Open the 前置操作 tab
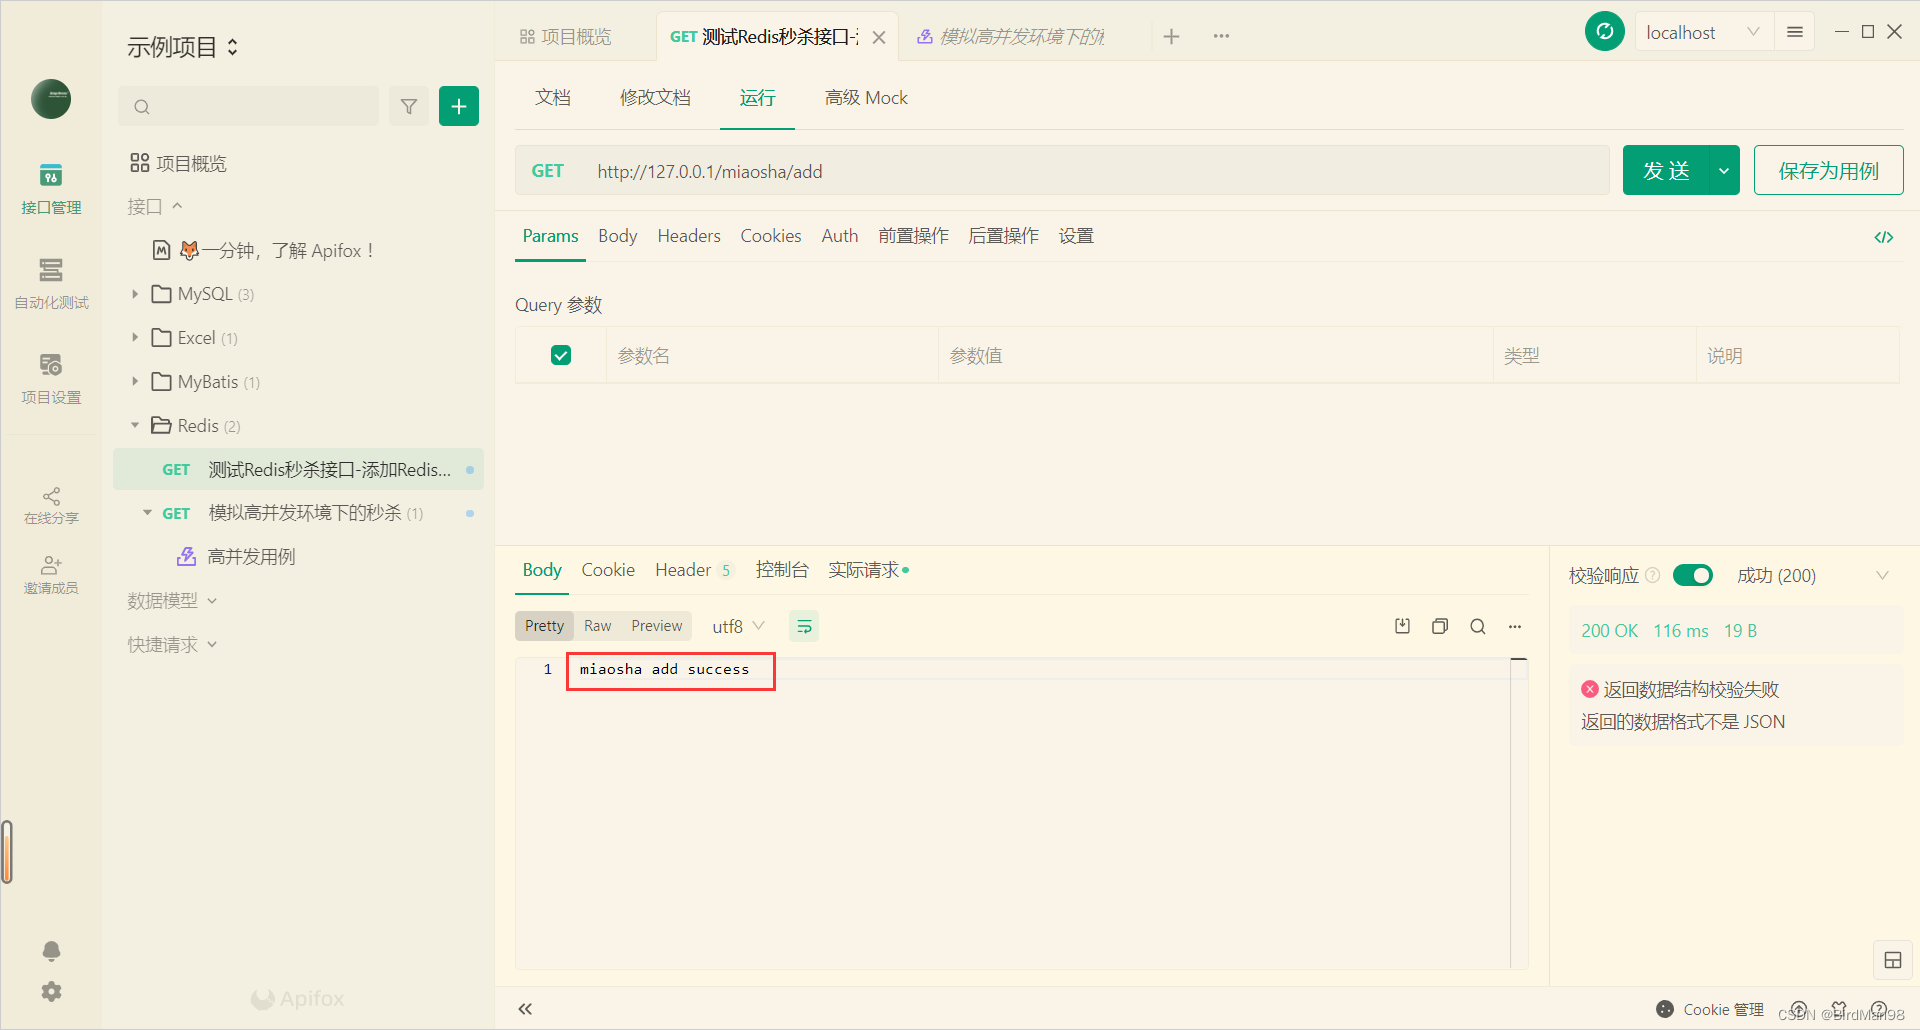The image size is (1920, 1030). 914,236
